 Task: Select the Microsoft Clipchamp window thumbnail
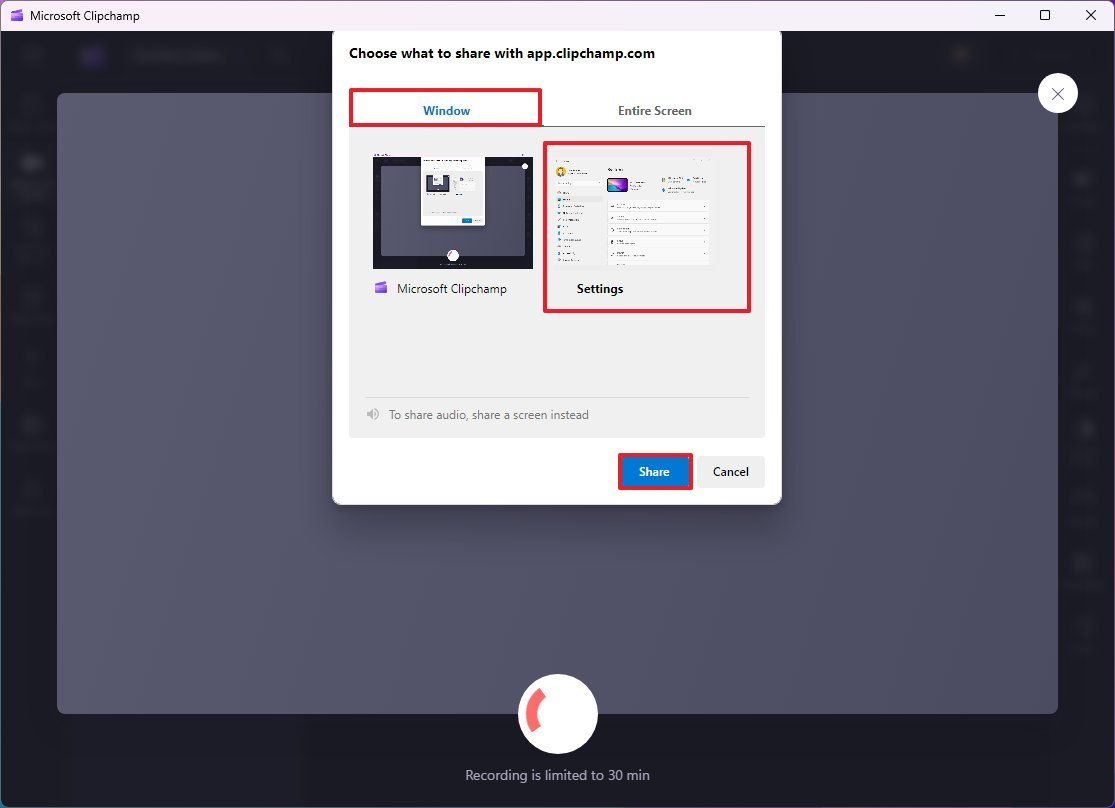(452, 213)
